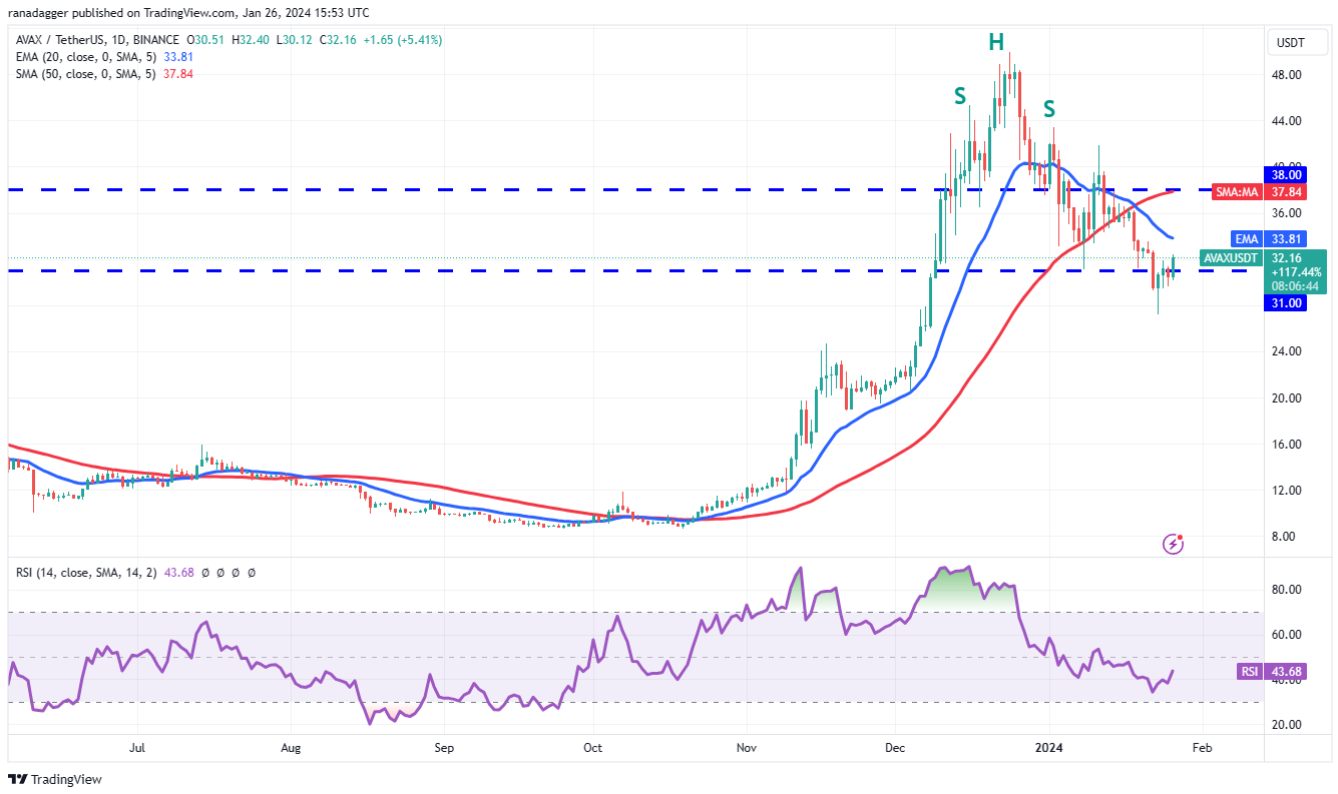Click the ranadagger published on TradingView header
Screen dimensions: 1338x794
click(191, 13)
